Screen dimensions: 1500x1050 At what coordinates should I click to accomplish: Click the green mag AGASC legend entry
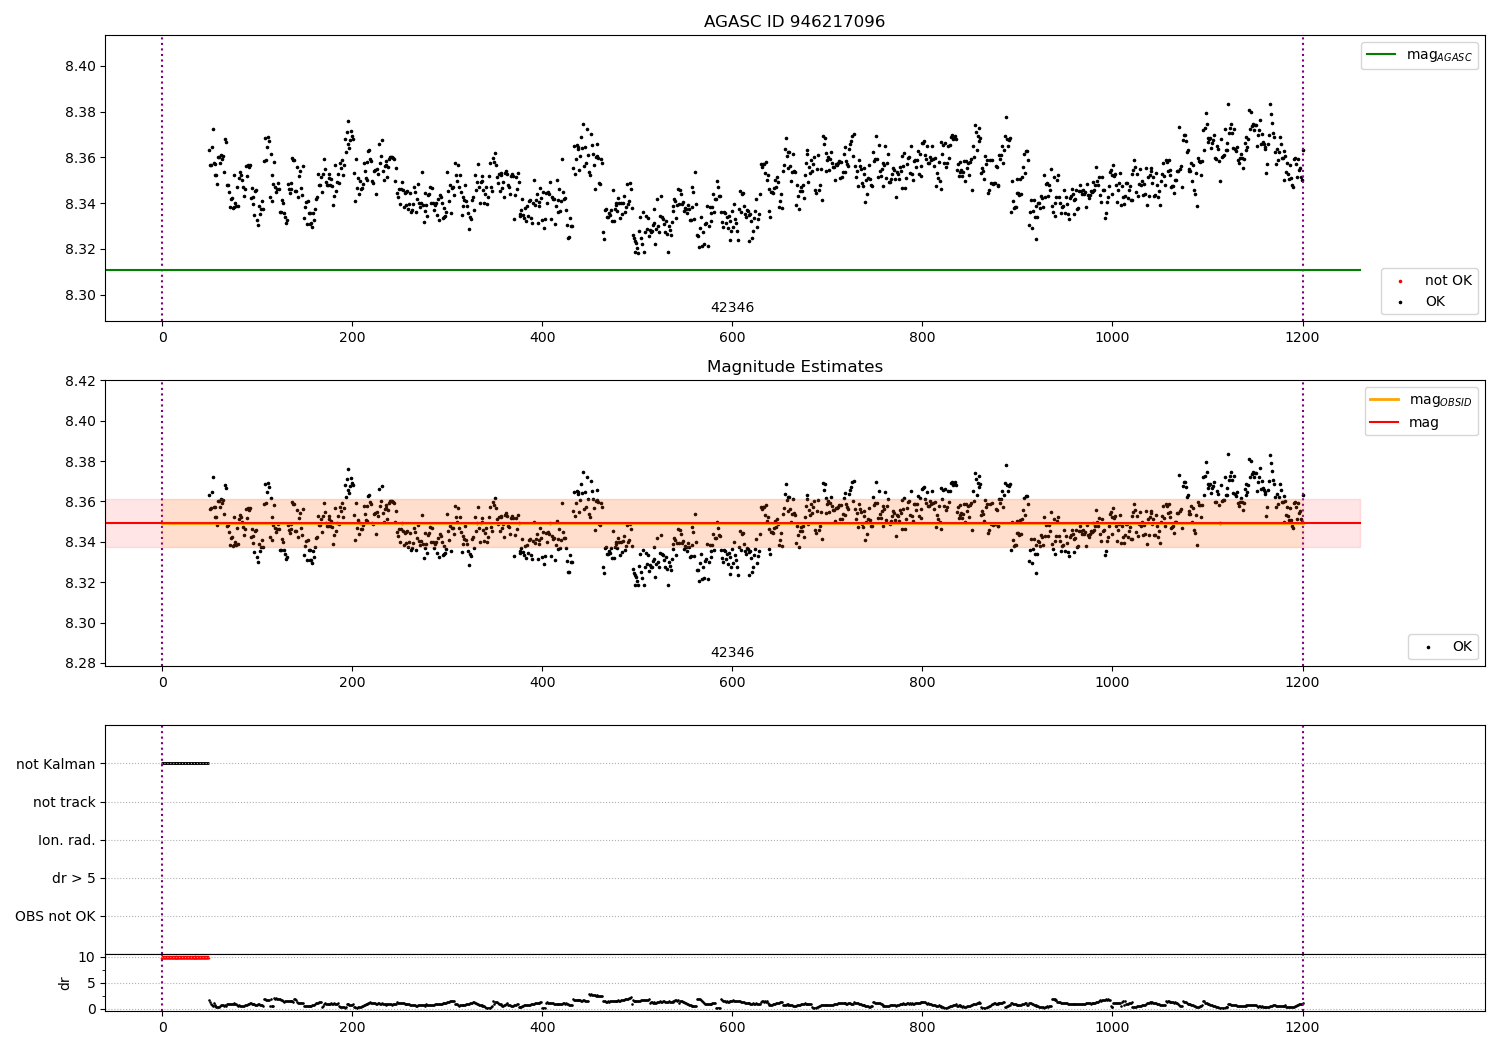pos(1419,55)
